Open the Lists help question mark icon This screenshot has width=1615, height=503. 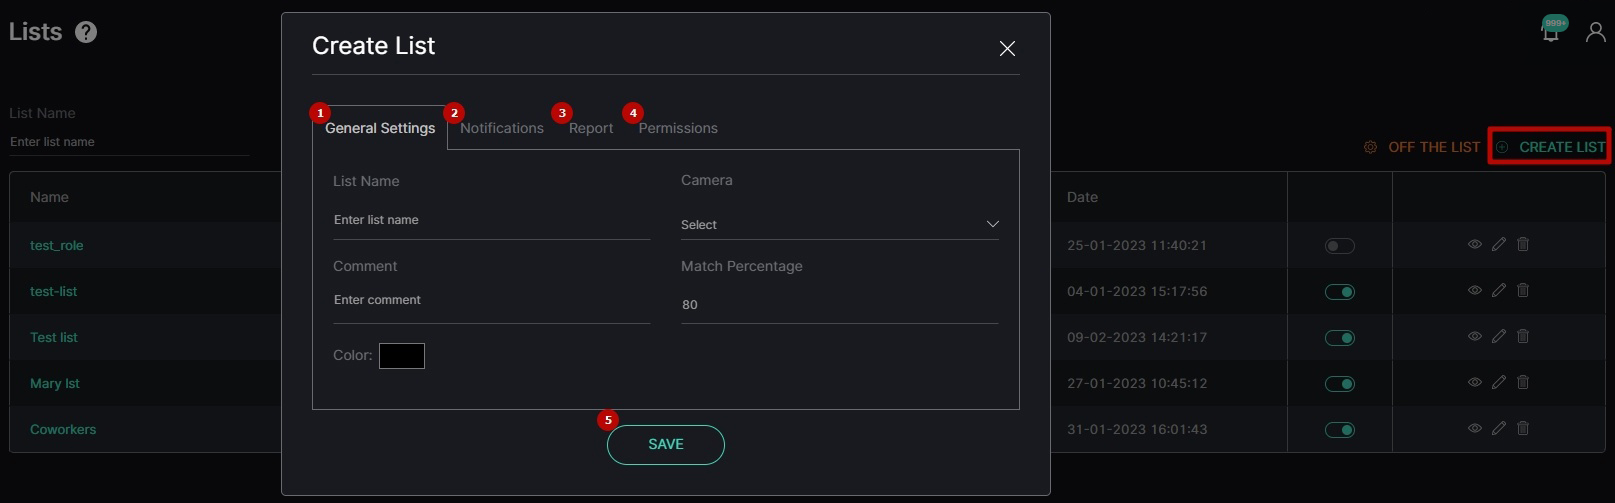point(86,32)
